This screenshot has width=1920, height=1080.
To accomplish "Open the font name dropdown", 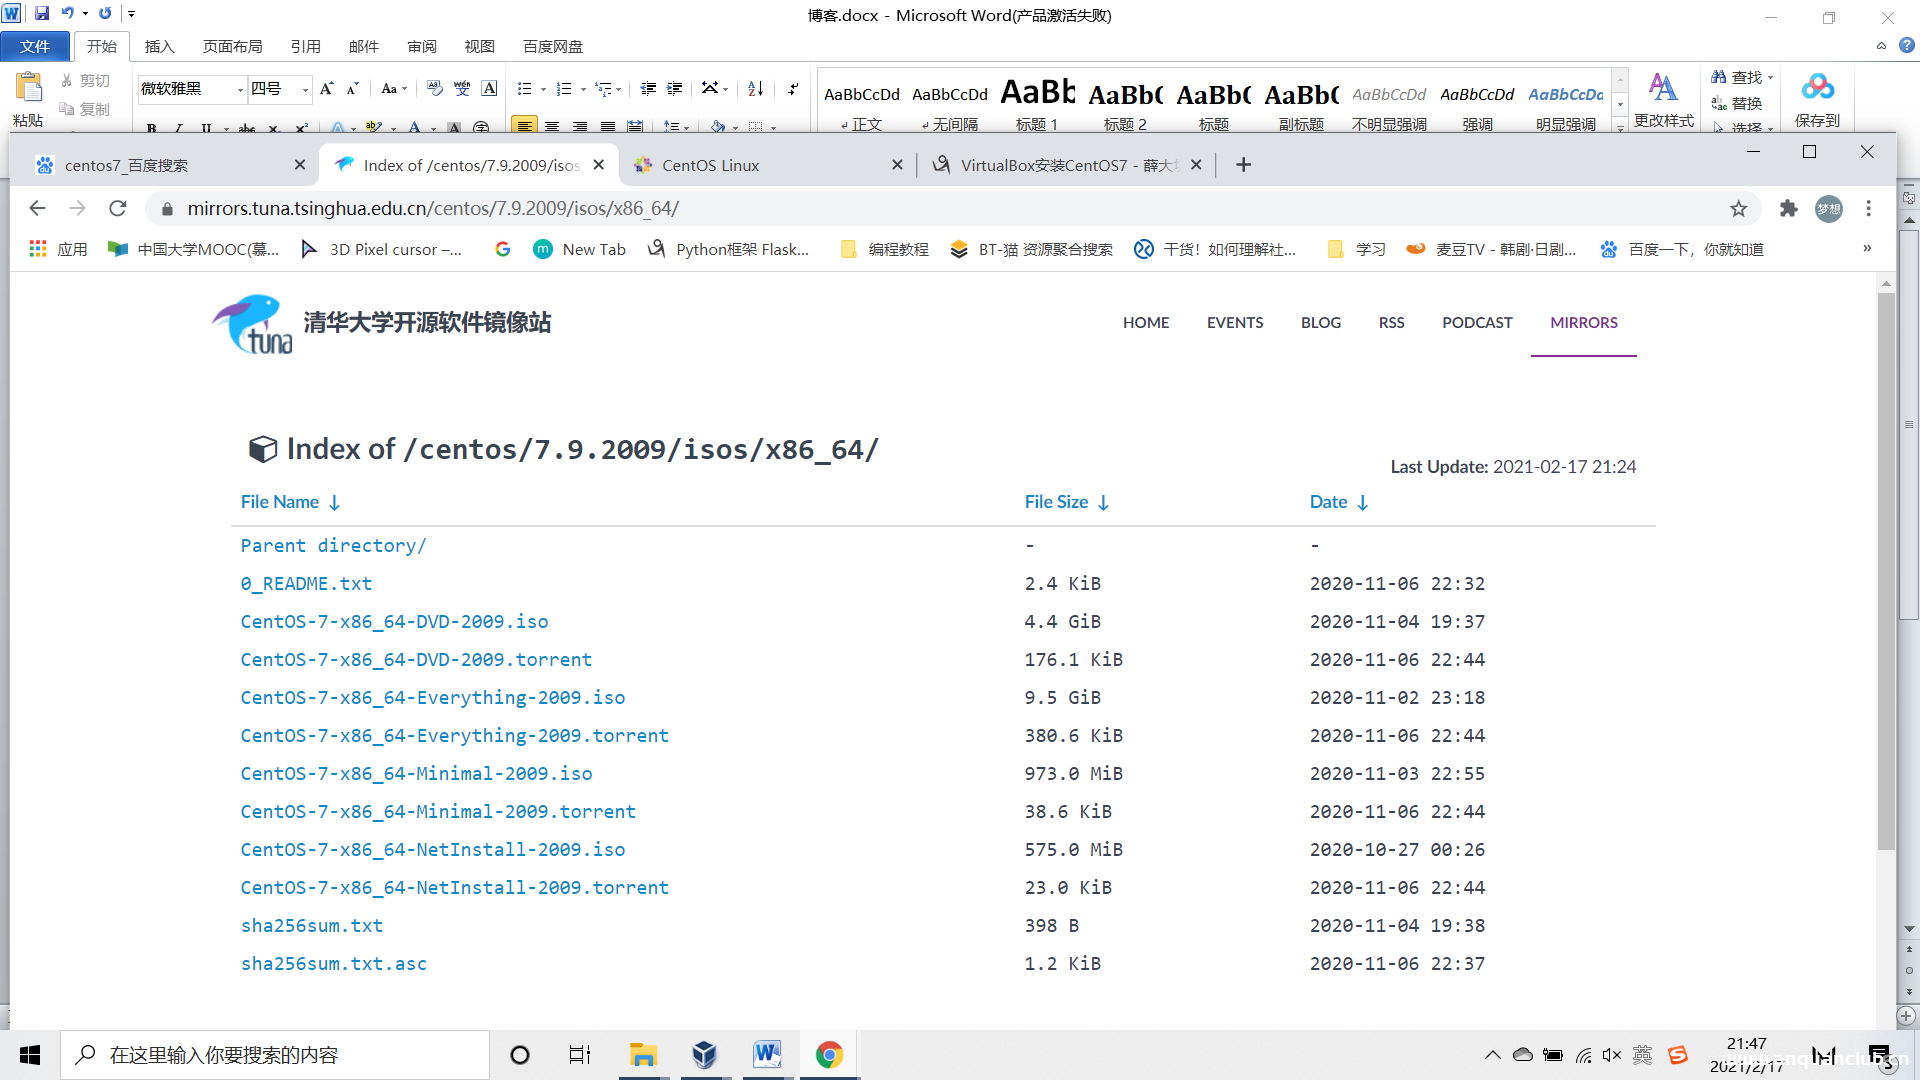I will pos(241,90).
